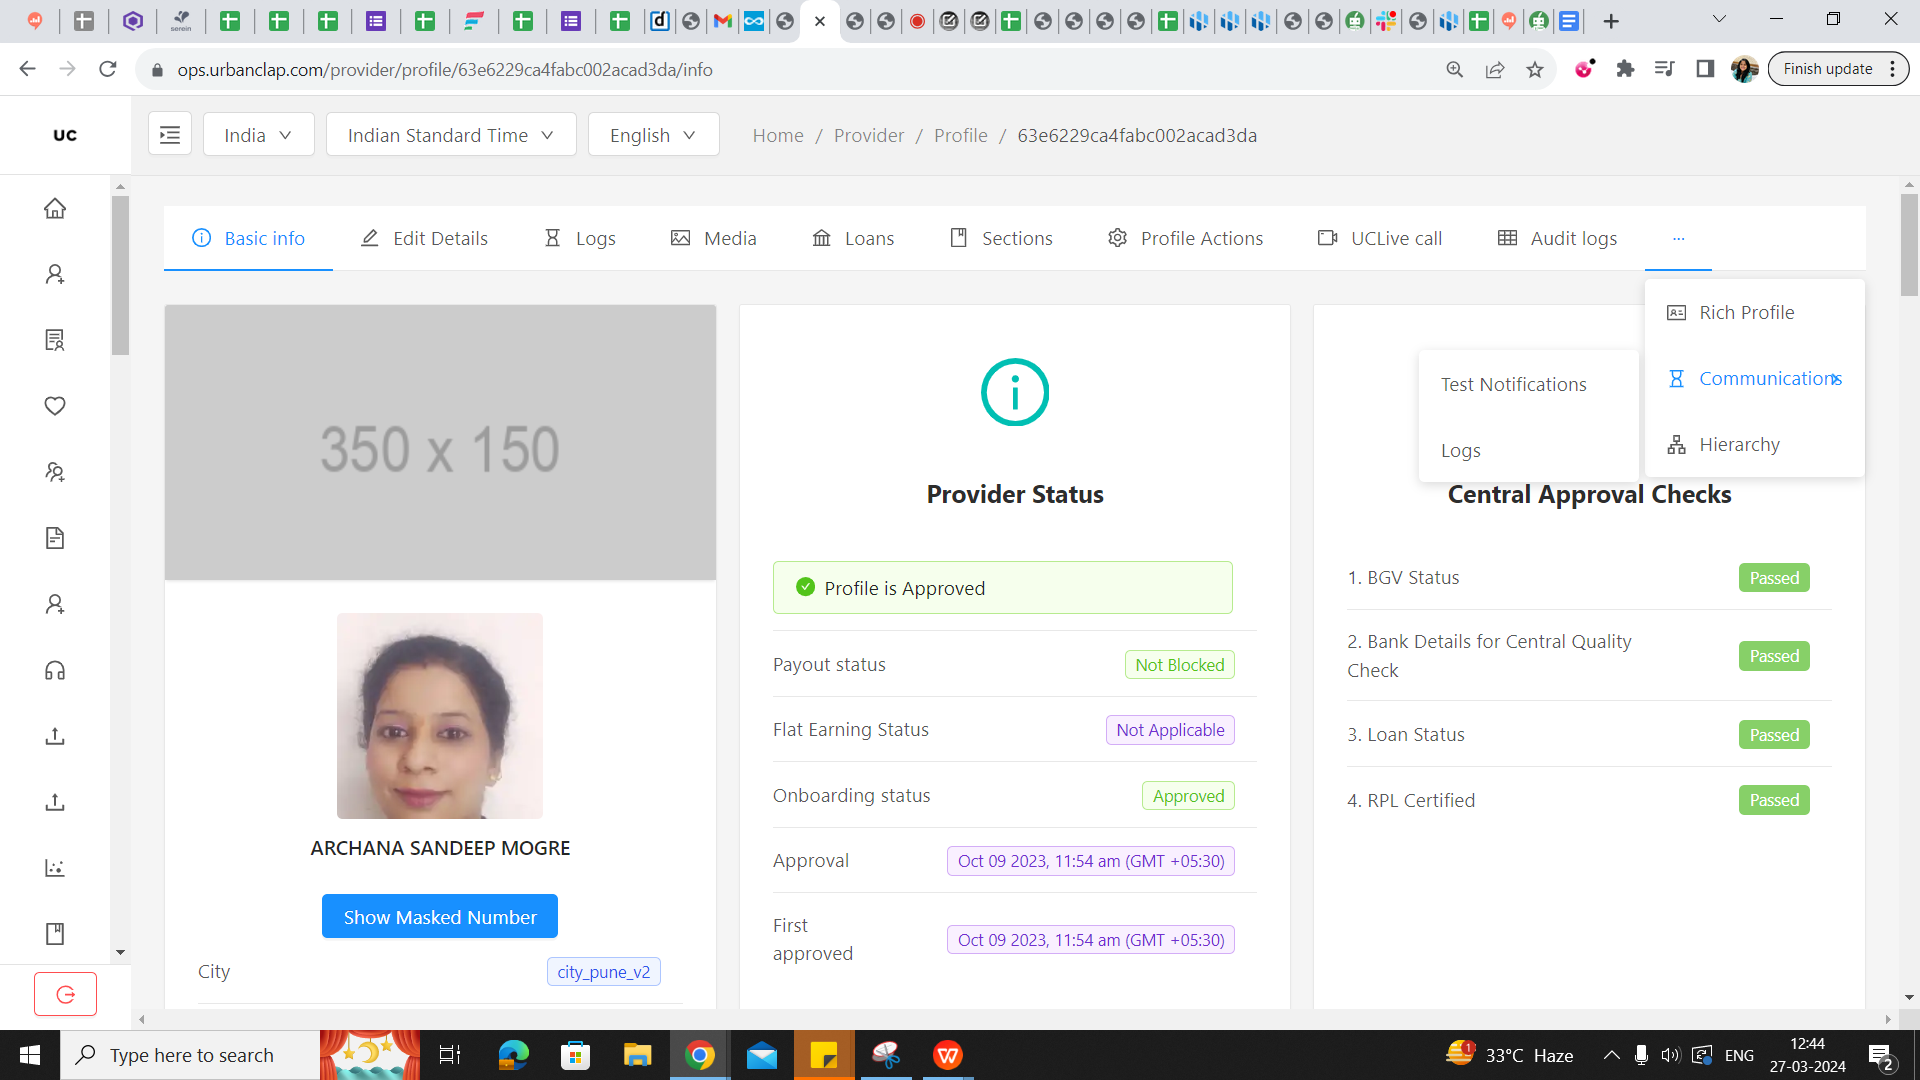The image size is (1920, 1080).
Task: Click the provider profile photo thumbnail
Action: [440, 716]
